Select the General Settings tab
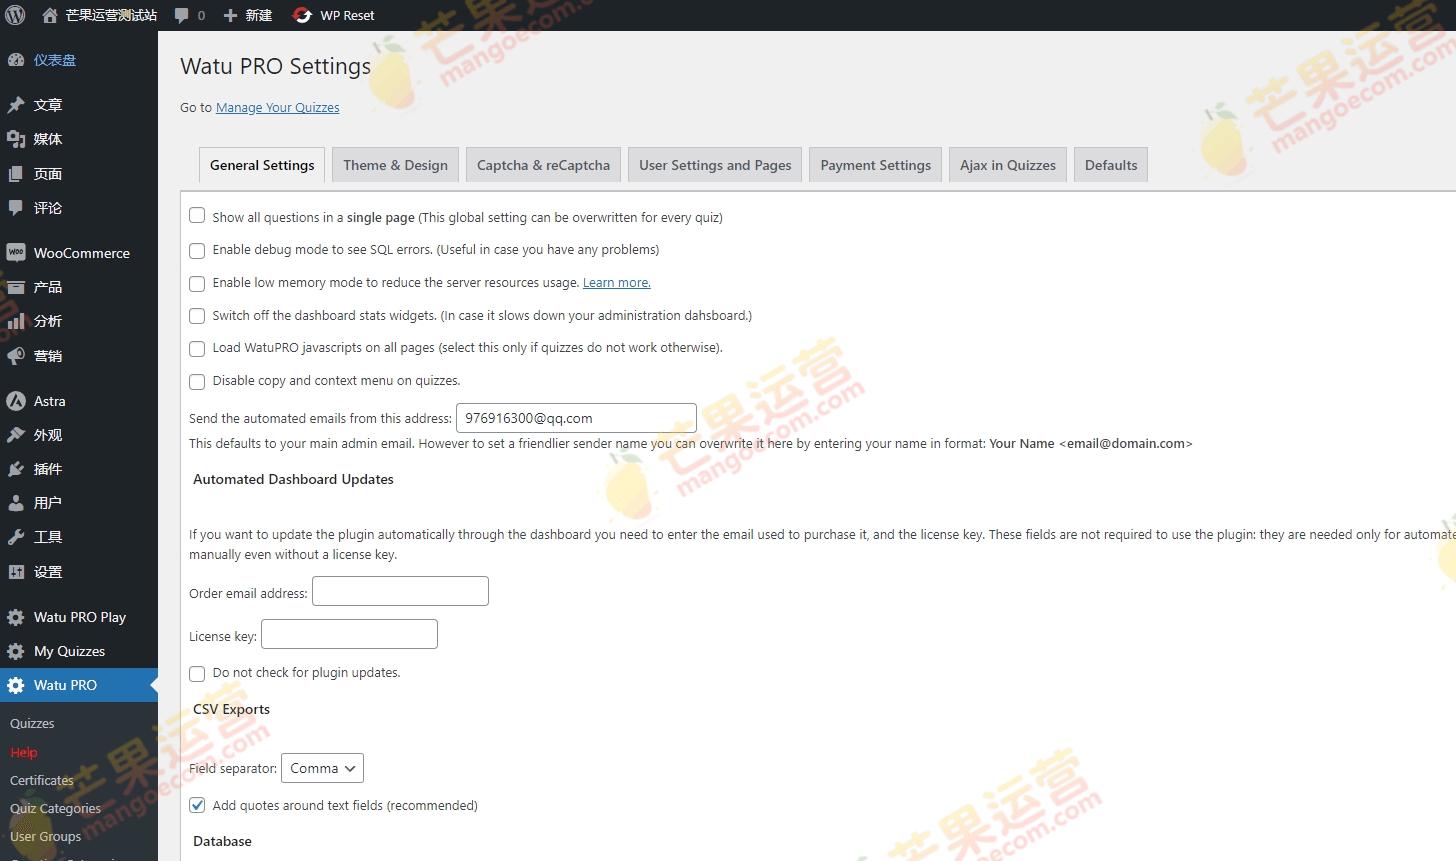The width and height of the screenshot is (1456, 861). coord(262,165)
